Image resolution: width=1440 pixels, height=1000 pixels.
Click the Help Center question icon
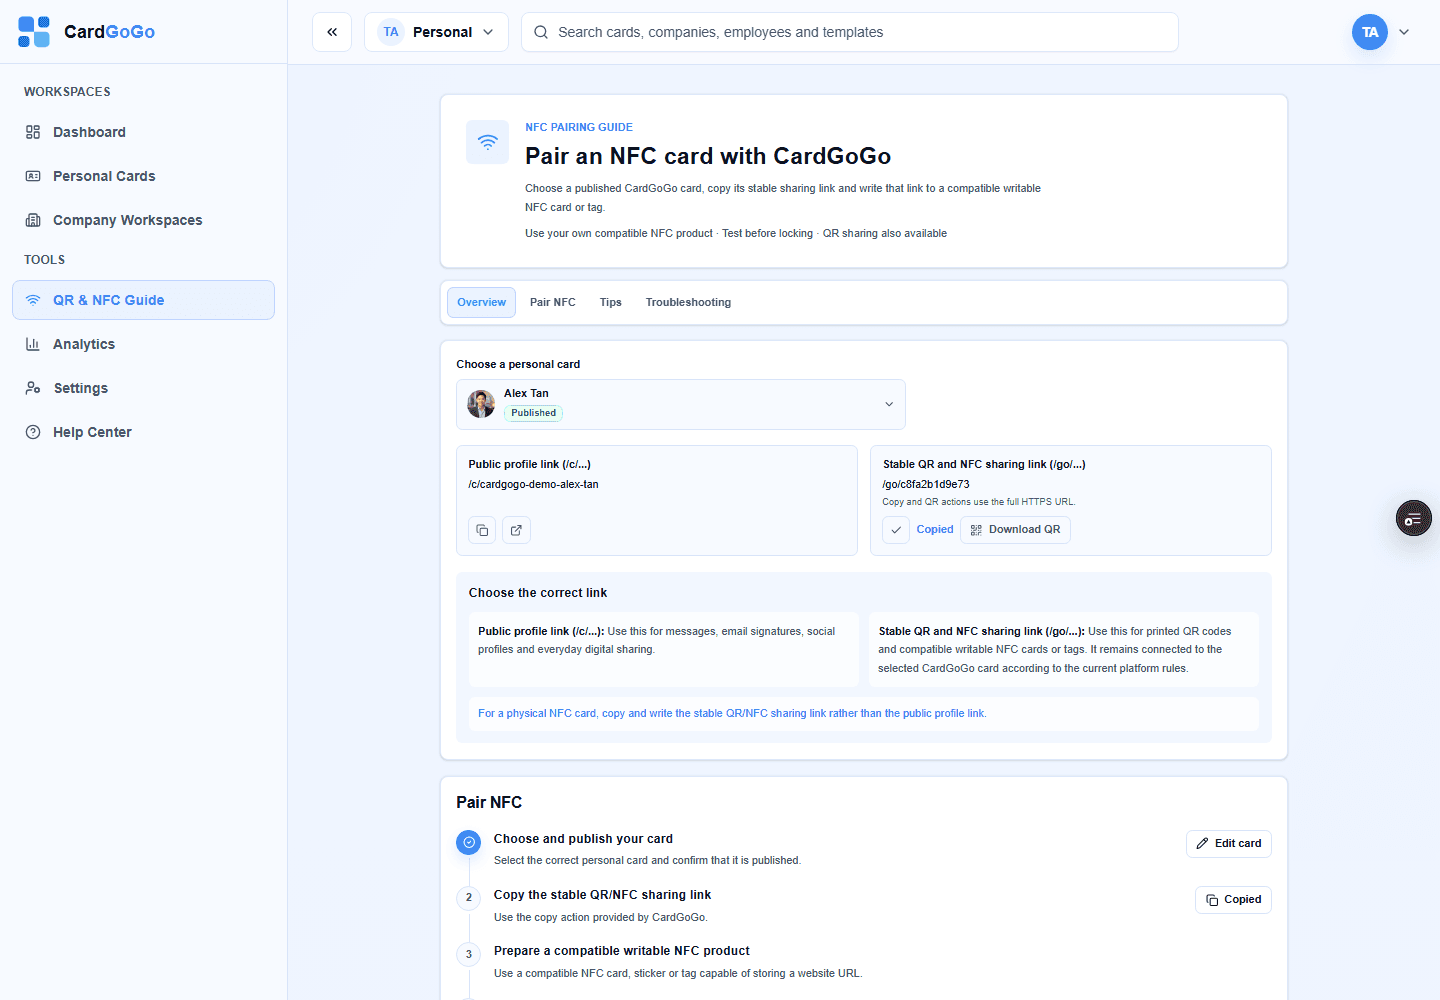coord(33,432)
